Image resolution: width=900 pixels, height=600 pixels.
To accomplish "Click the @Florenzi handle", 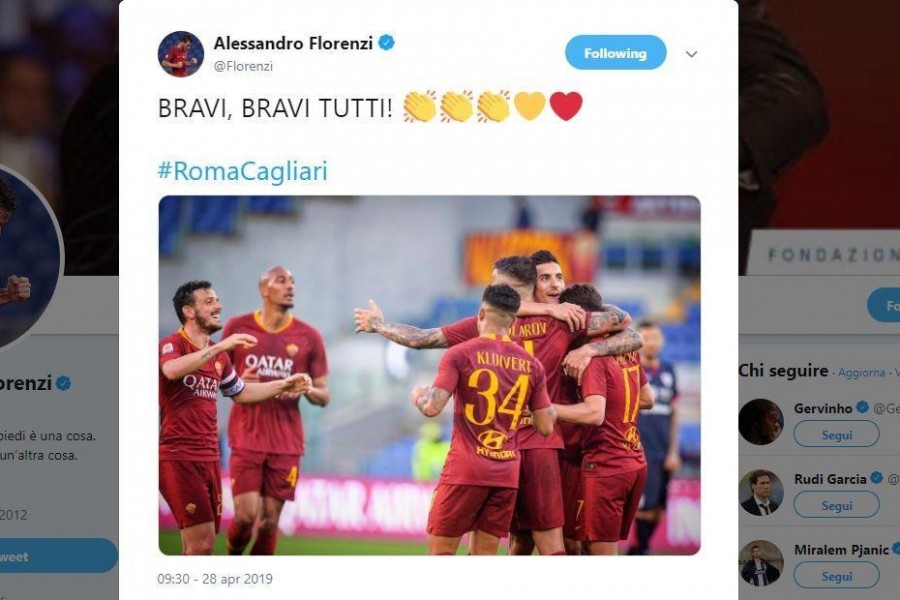I will (x=243, y=66).
